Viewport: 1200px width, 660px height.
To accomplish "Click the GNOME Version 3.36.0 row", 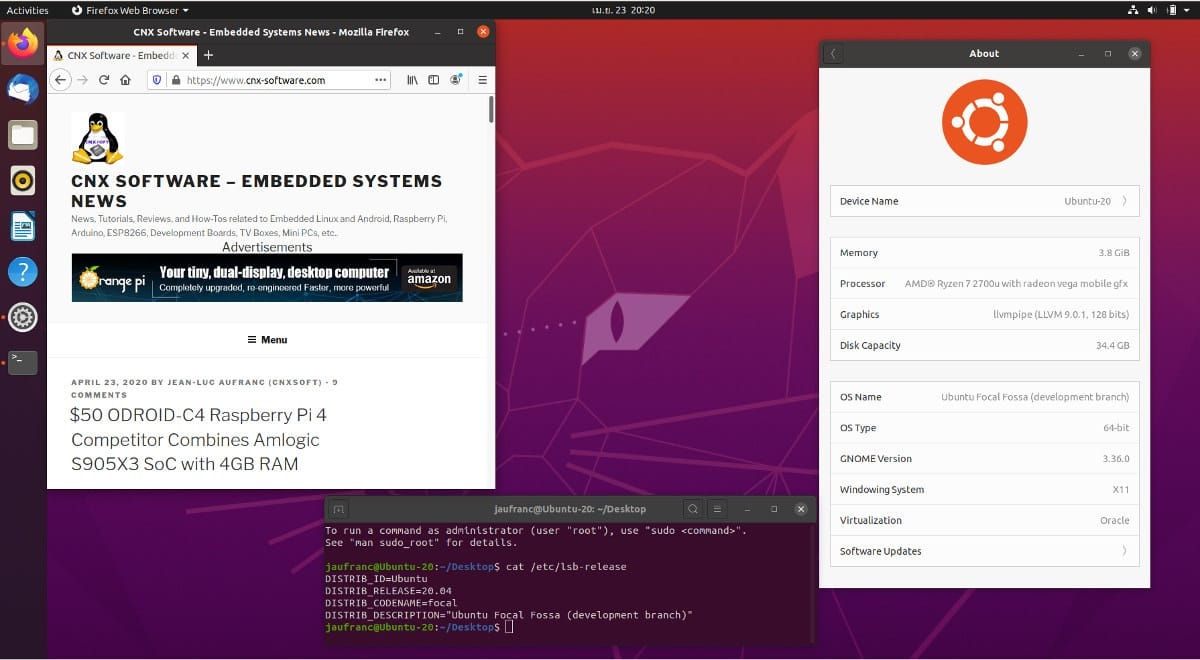I will click(x=985, y=459).
